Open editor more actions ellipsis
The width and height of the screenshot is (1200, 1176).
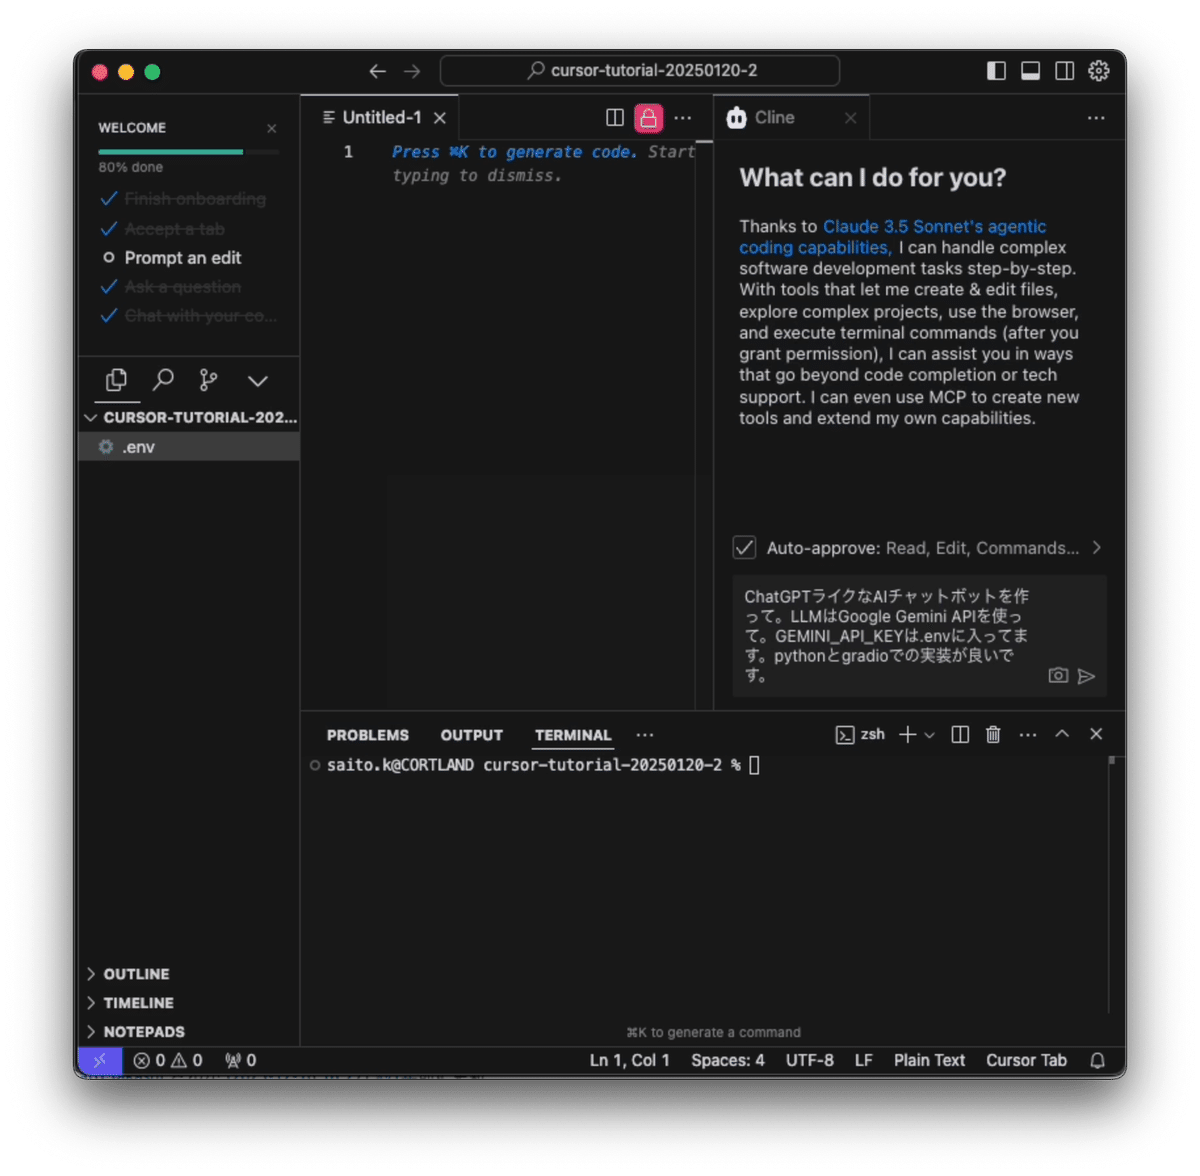click(683, 118)
